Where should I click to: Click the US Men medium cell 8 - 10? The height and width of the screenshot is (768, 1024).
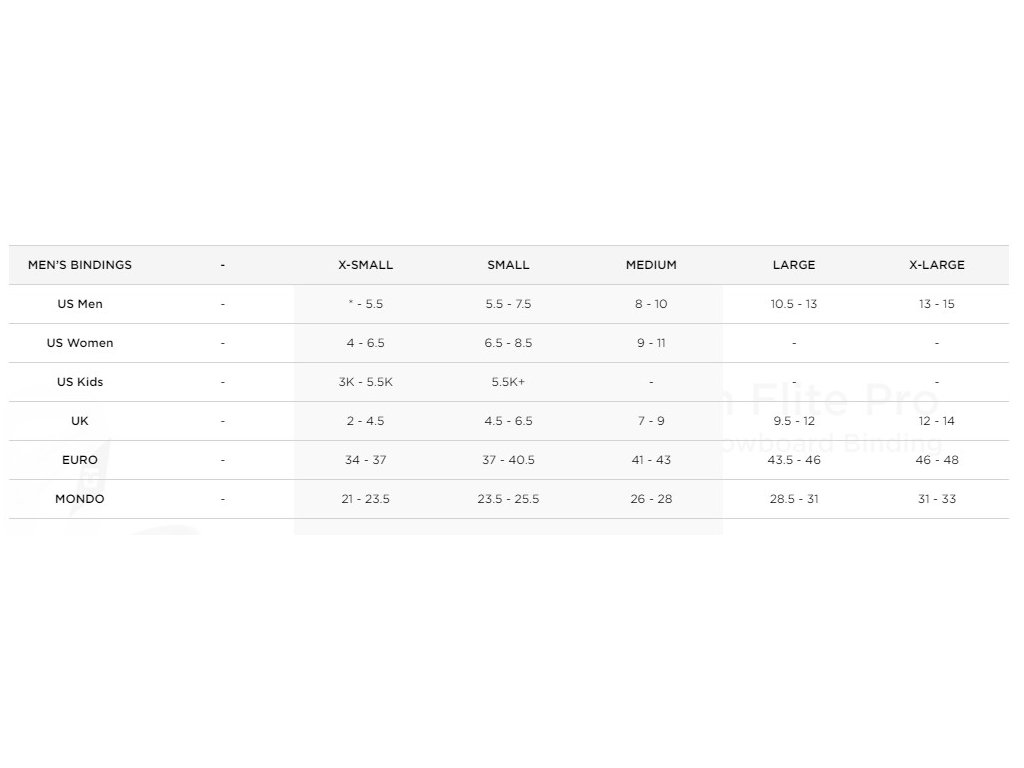(x=651, y=304)
